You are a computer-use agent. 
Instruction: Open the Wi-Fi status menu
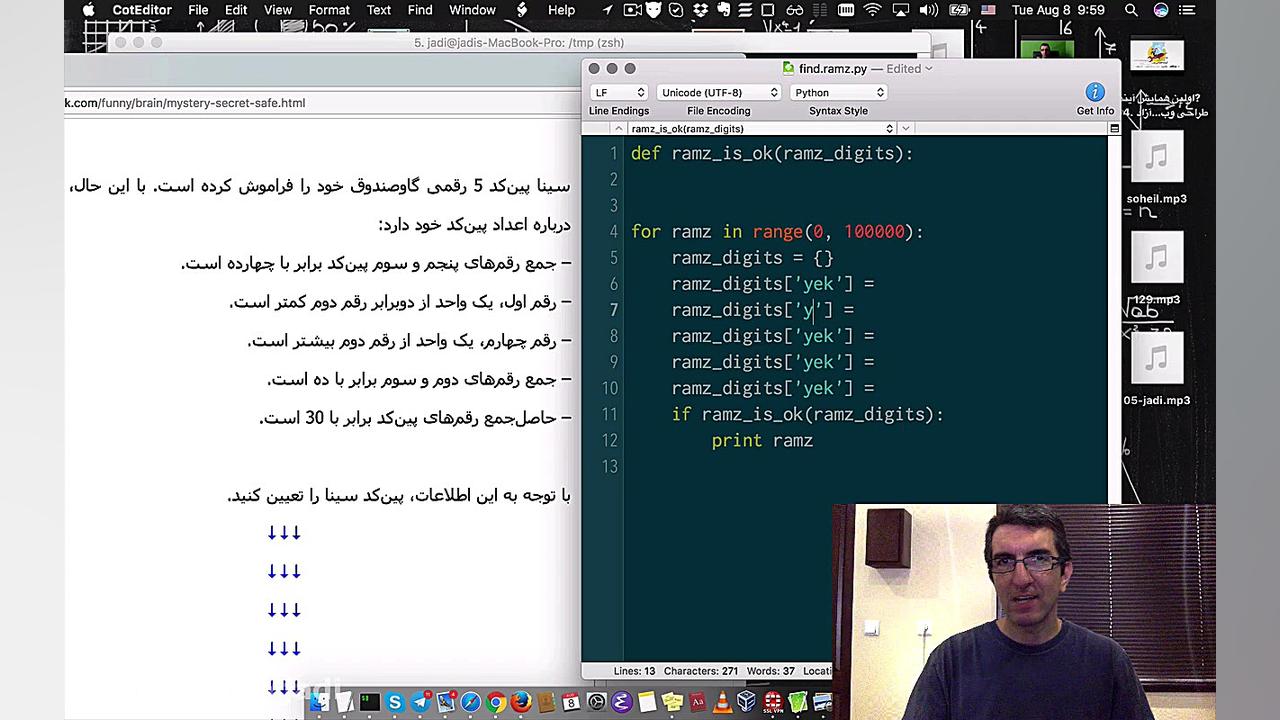pos(872,10)
